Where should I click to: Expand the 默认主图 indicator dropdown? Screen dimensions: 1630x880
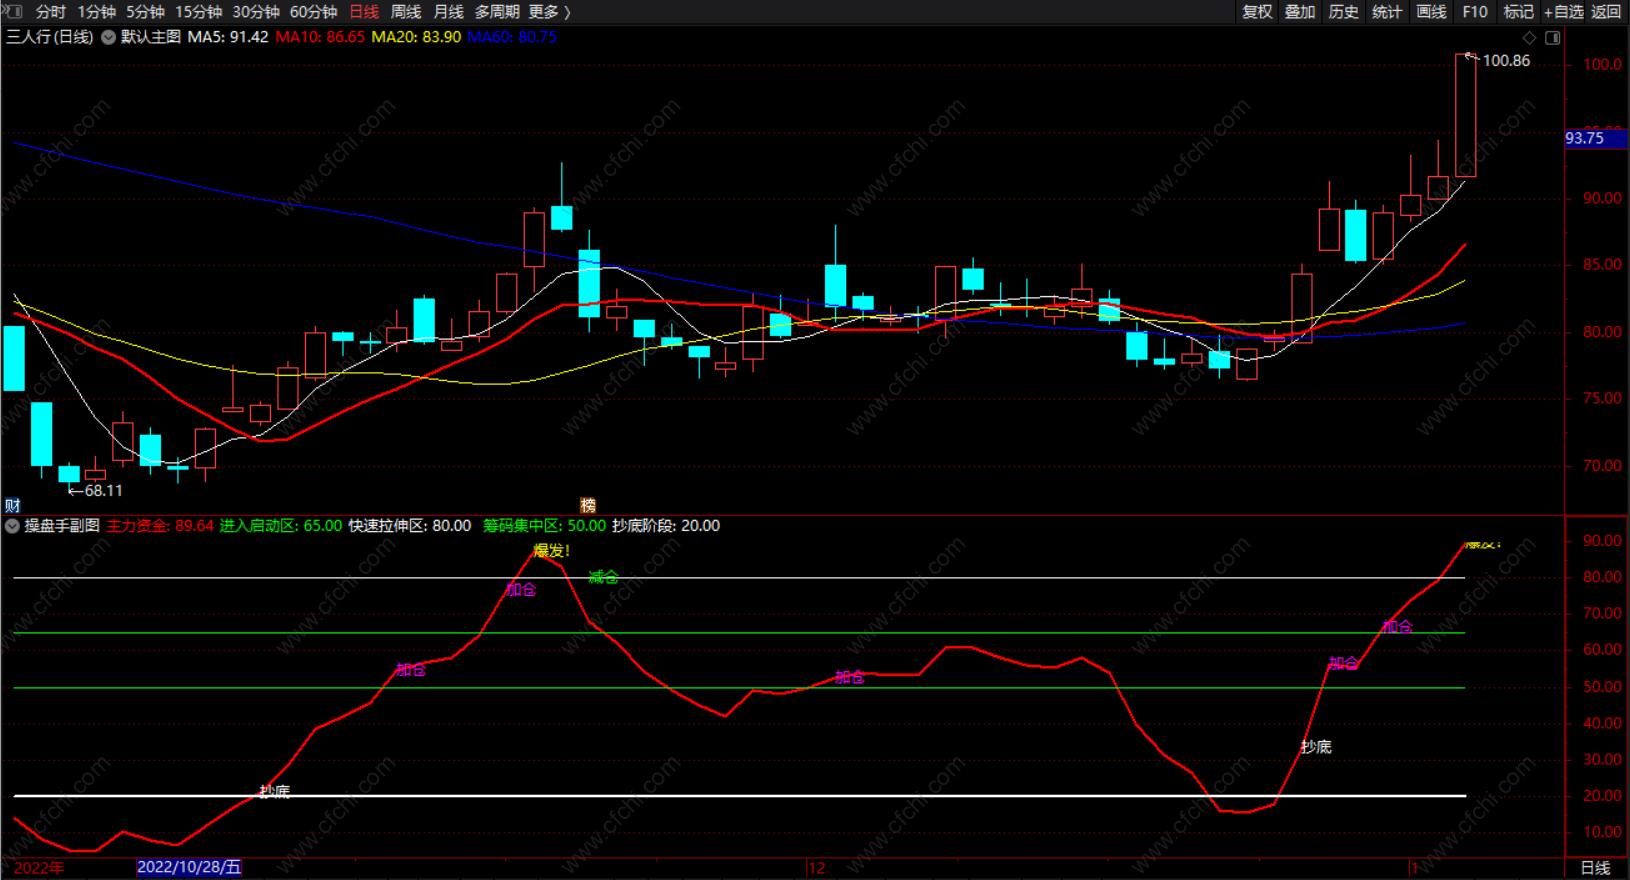click(x=108, y=37)
